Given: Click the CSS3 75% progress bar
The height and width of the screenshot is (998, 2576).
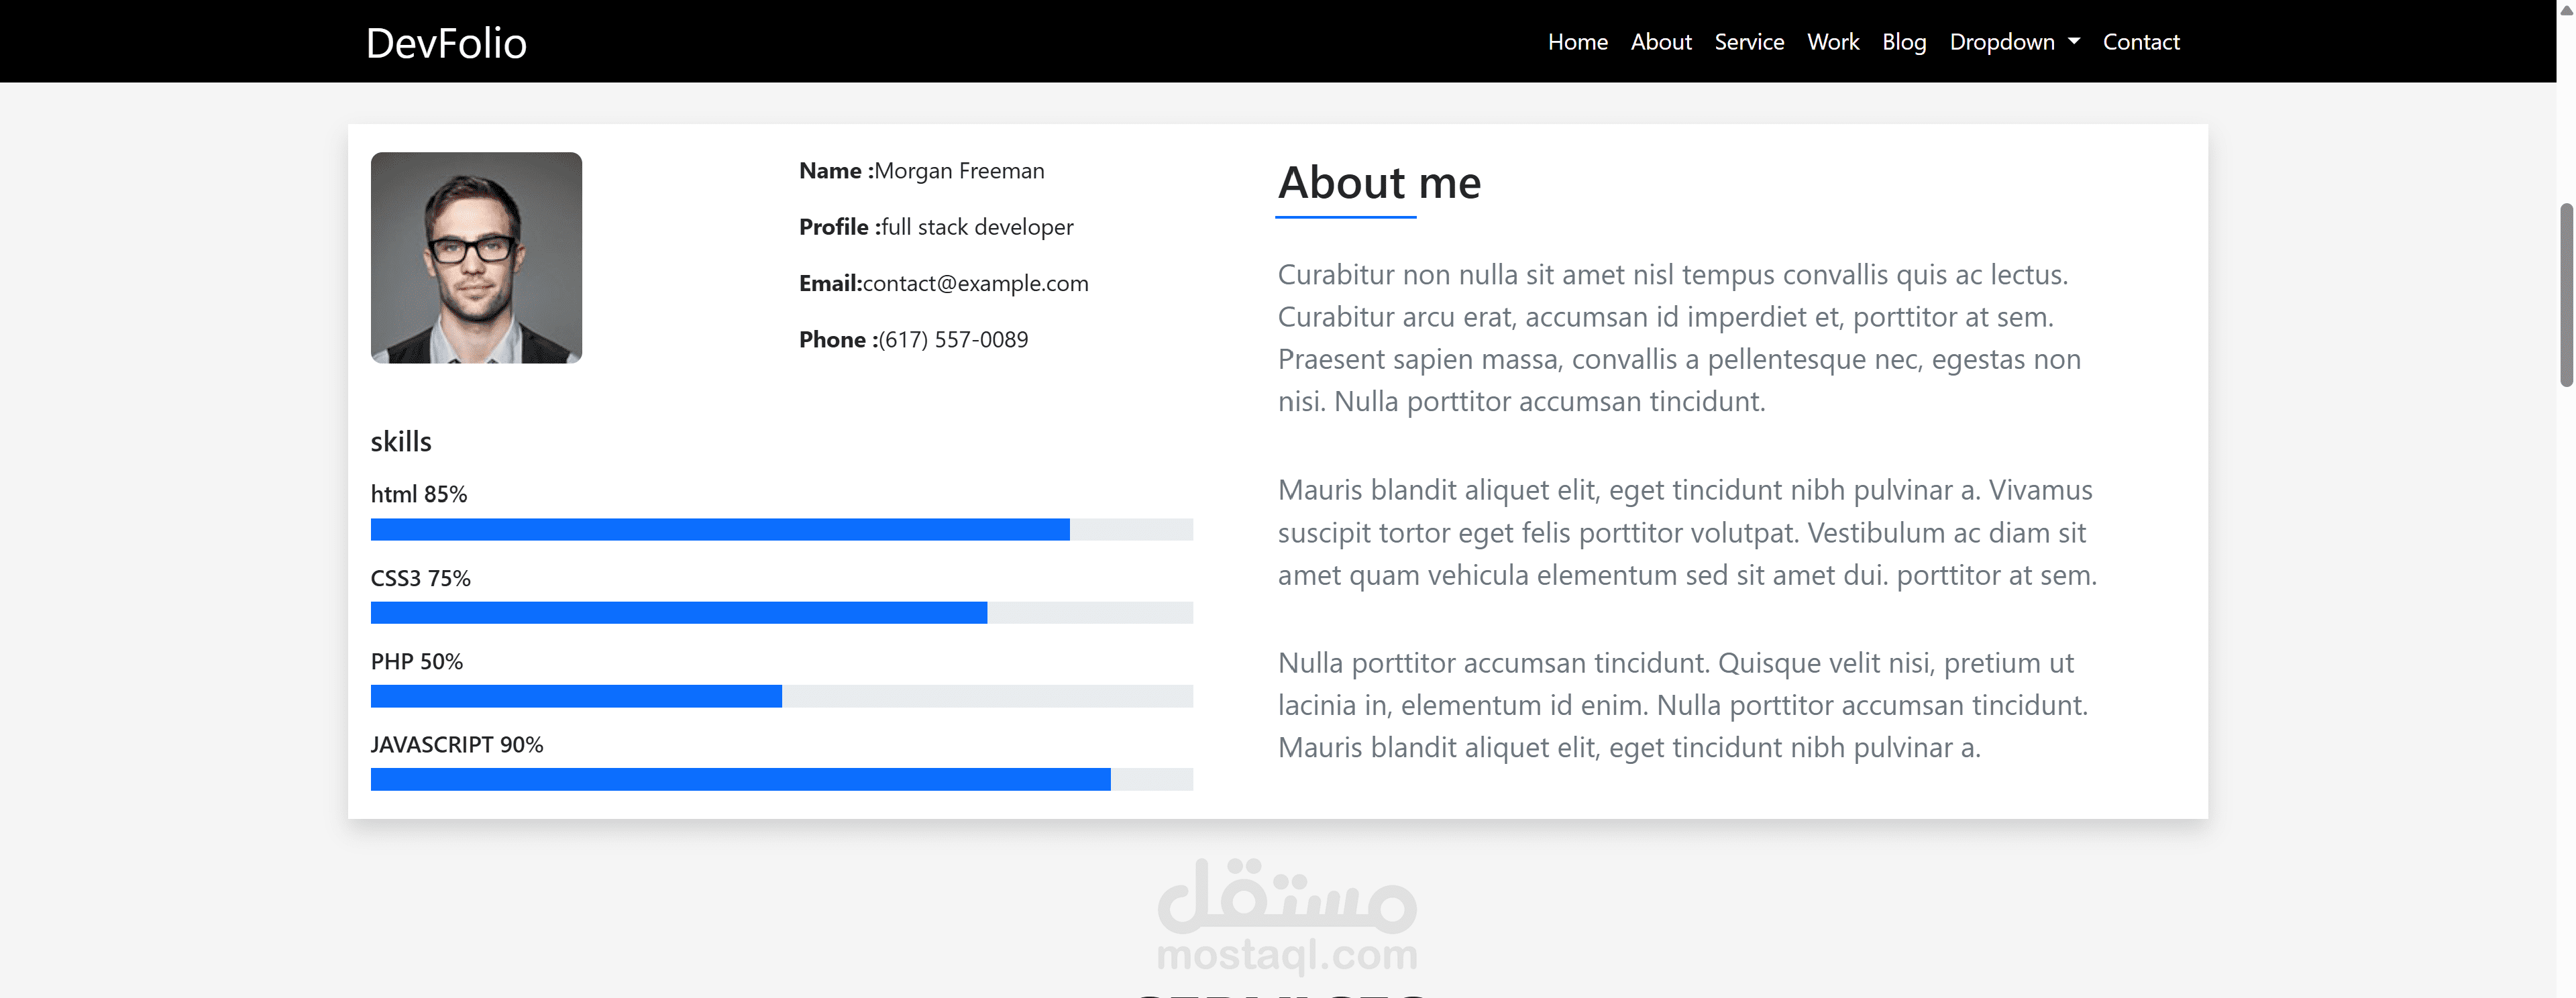Looking at the screenshot, I should point(782,613).
